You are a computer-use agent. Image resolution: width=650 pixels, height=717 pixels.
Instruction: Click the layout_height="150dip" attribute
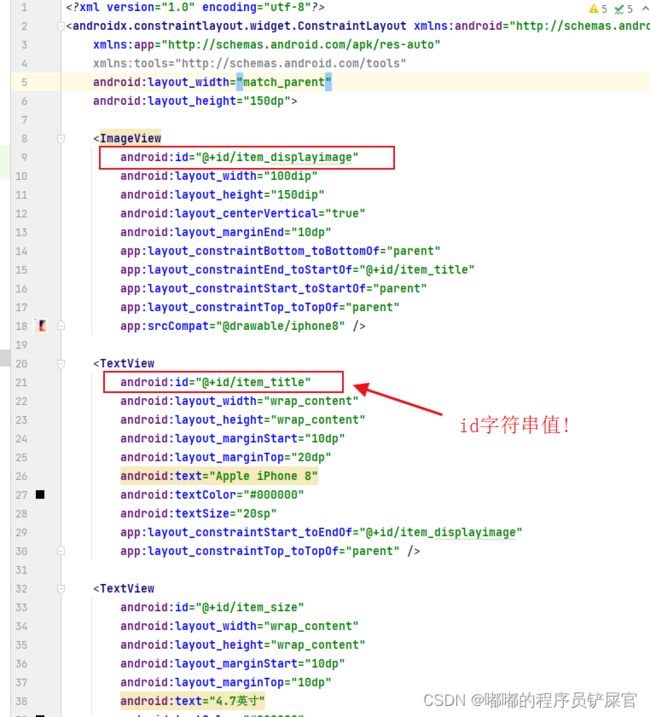coord(222,195)
